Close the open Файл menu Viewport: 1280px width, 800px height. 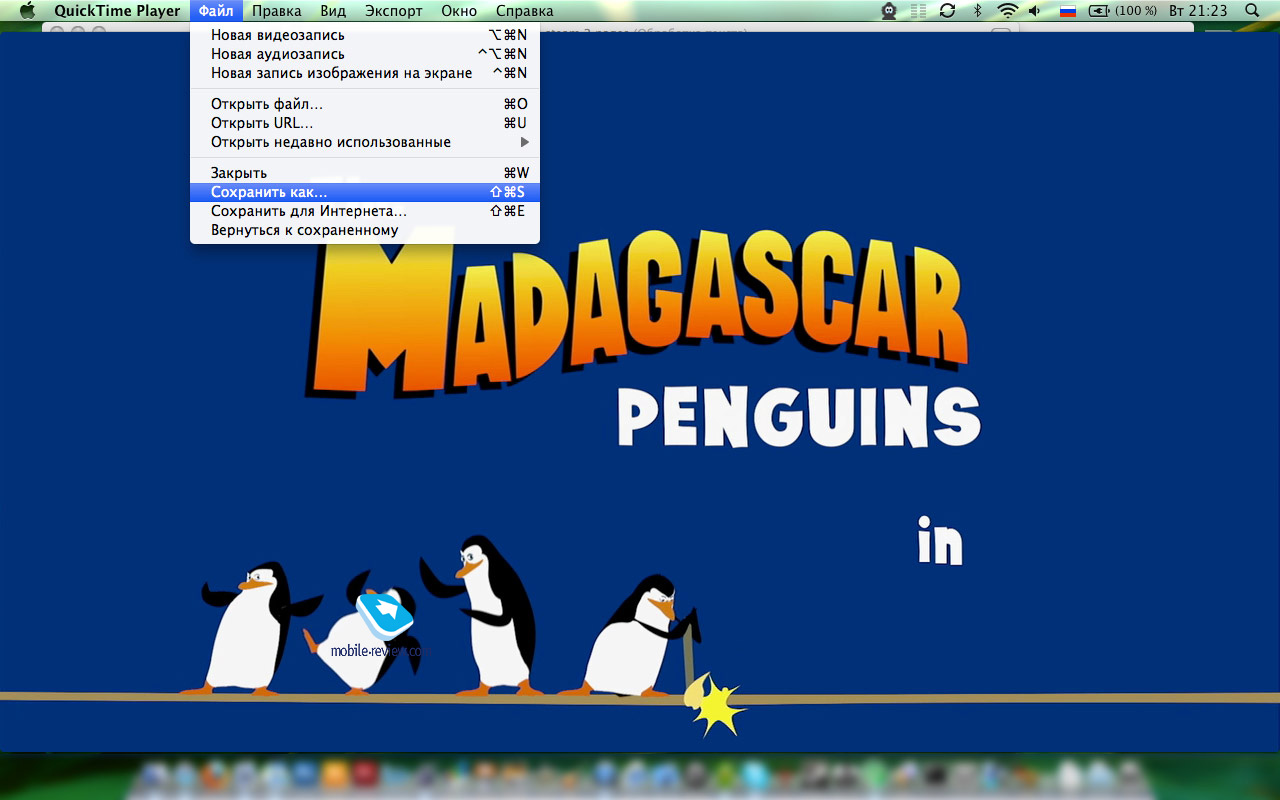216,11
